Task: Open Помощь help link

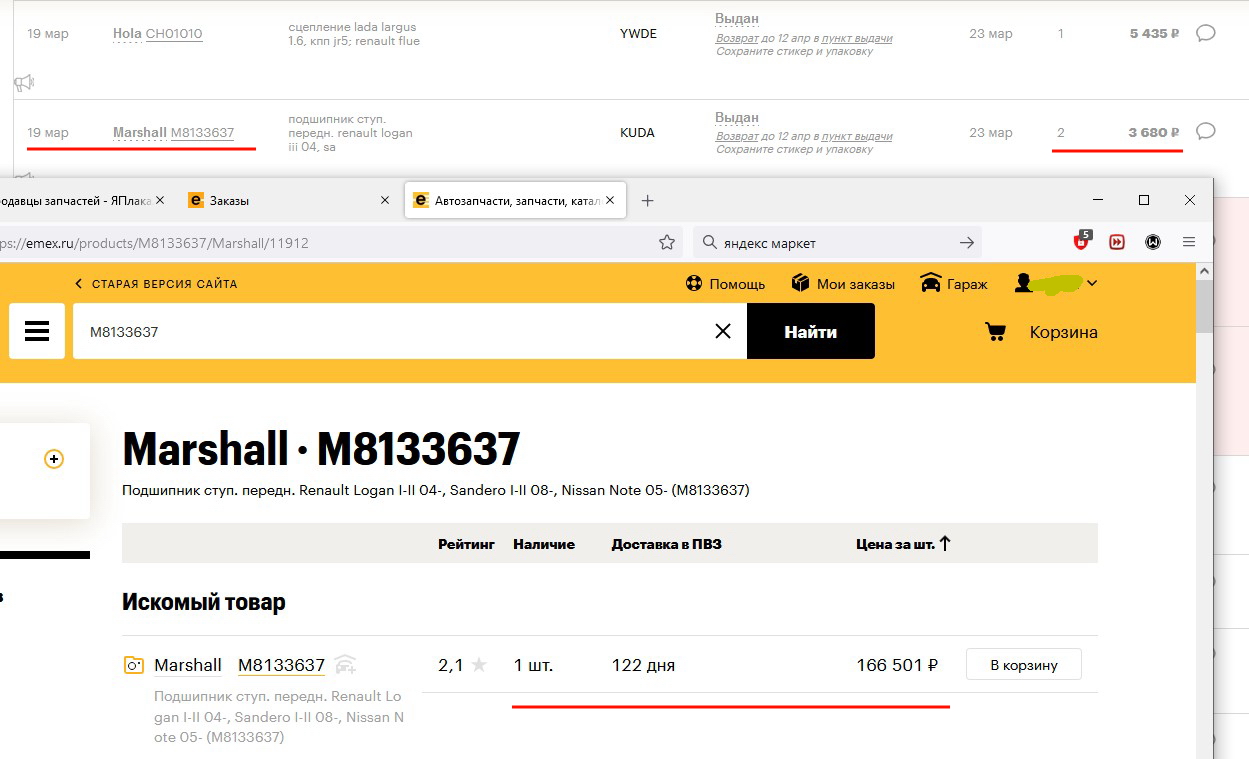Action: pos(725,284)
